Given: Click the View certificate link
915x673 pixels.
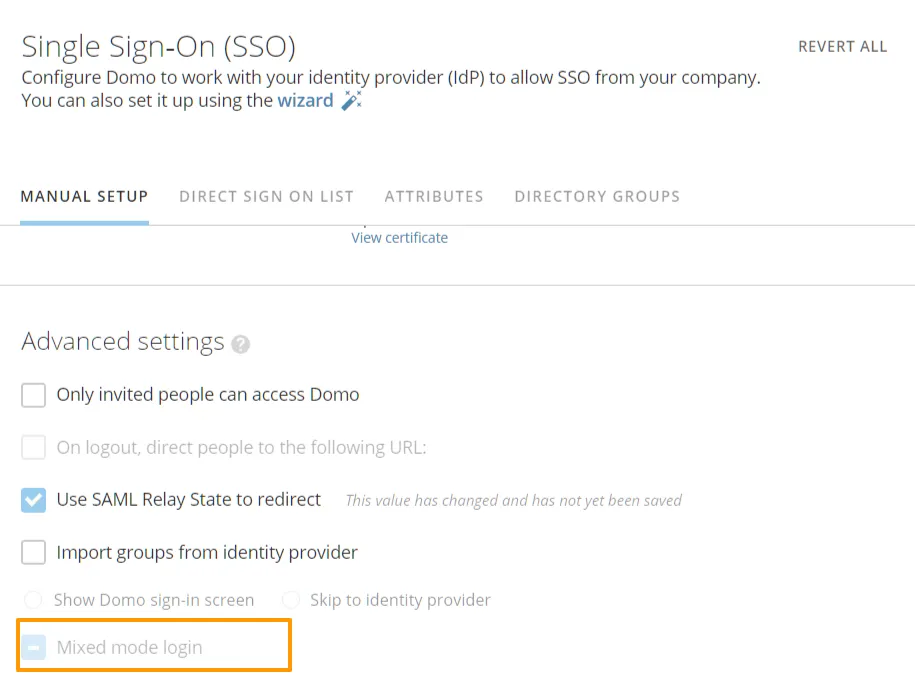Looking at the screenshot, I should (399, 238).
